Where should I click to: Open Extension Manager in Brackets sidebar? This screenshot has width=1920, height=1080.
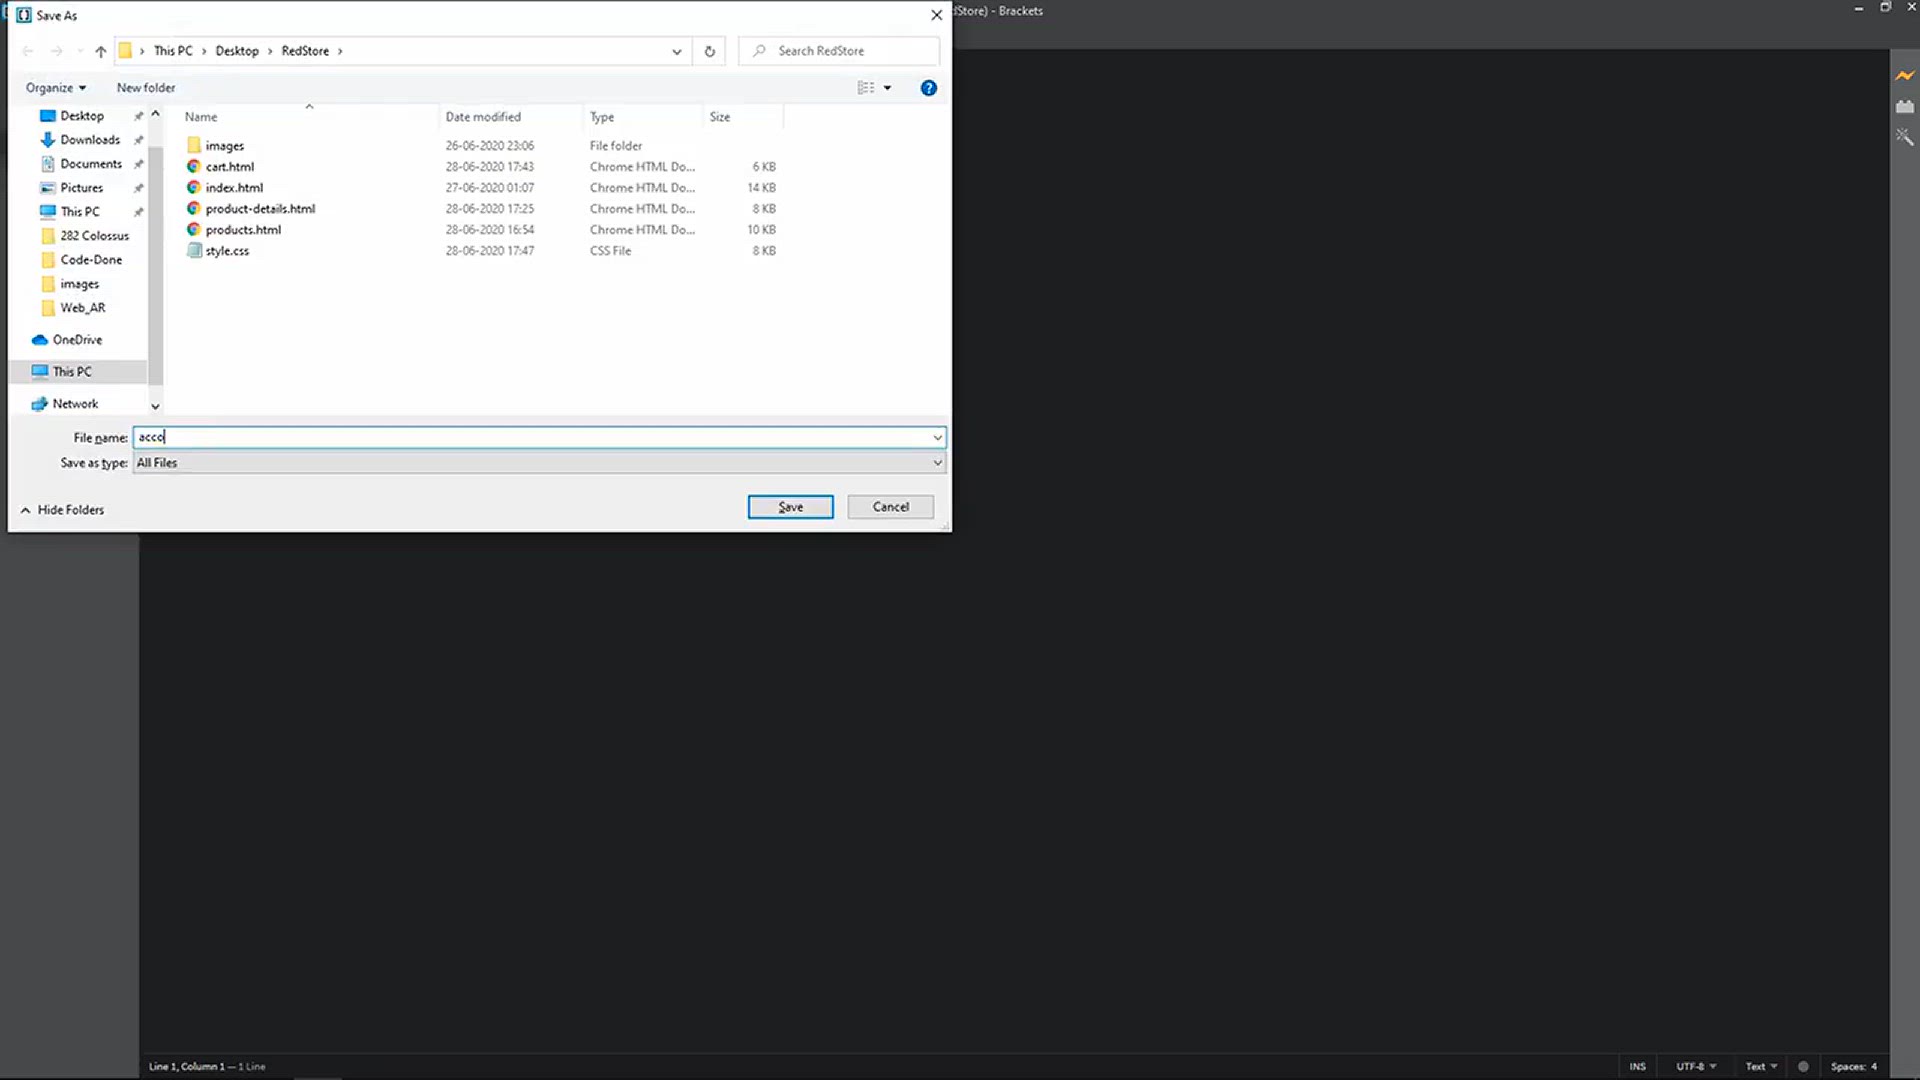1904,106
